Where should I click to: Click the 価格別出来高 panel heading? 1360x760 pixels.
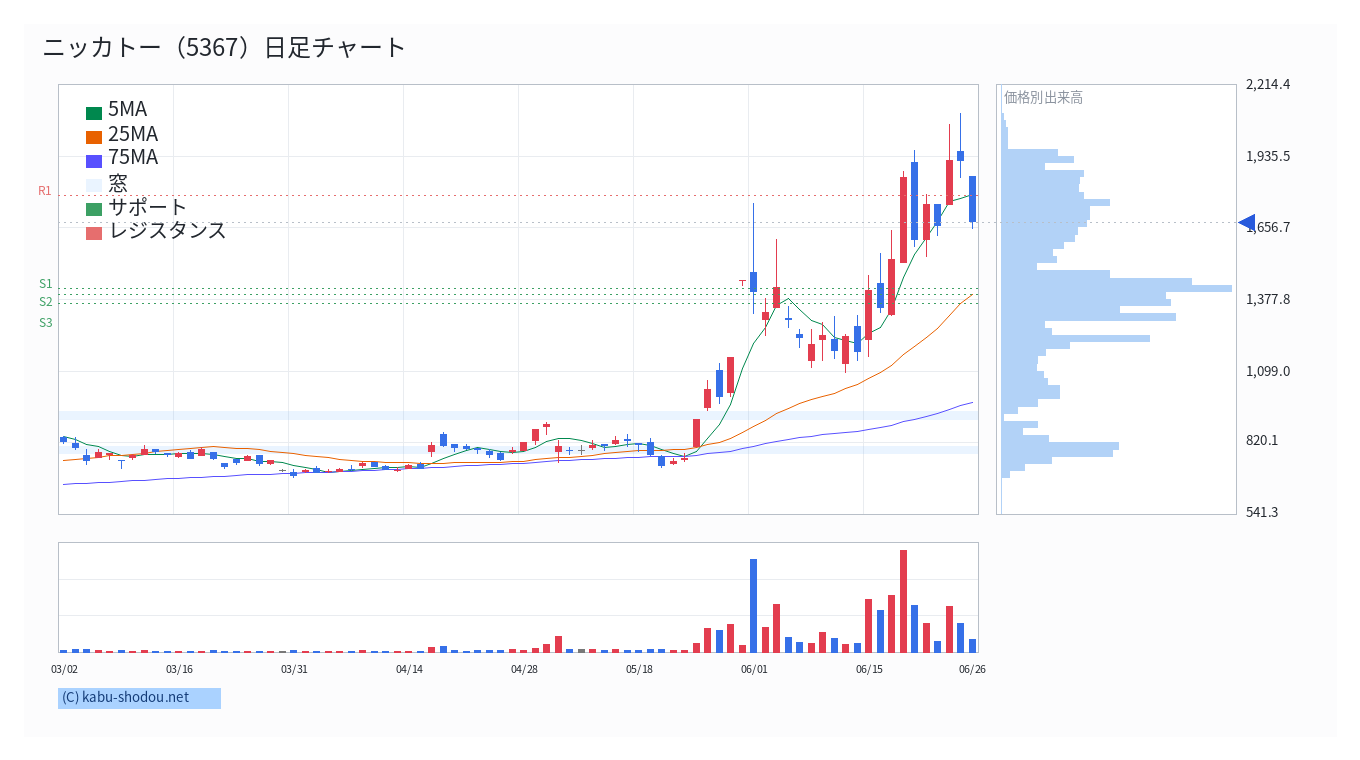click(1043, 97)
